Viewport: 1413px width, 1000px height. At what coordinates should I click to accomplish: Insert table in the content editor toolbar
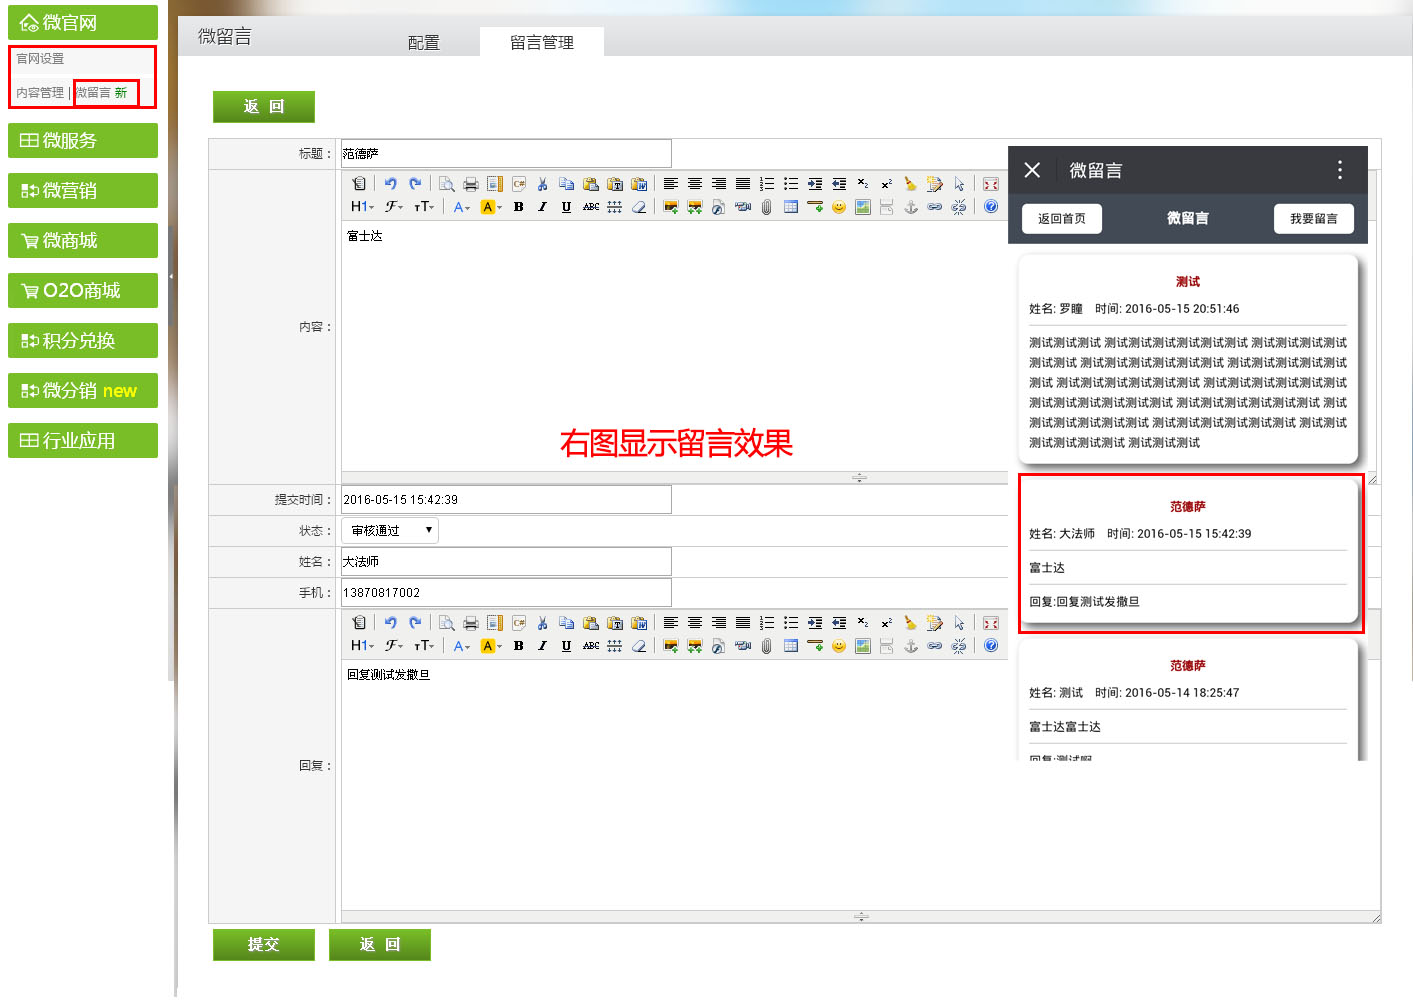coord(790,207)
